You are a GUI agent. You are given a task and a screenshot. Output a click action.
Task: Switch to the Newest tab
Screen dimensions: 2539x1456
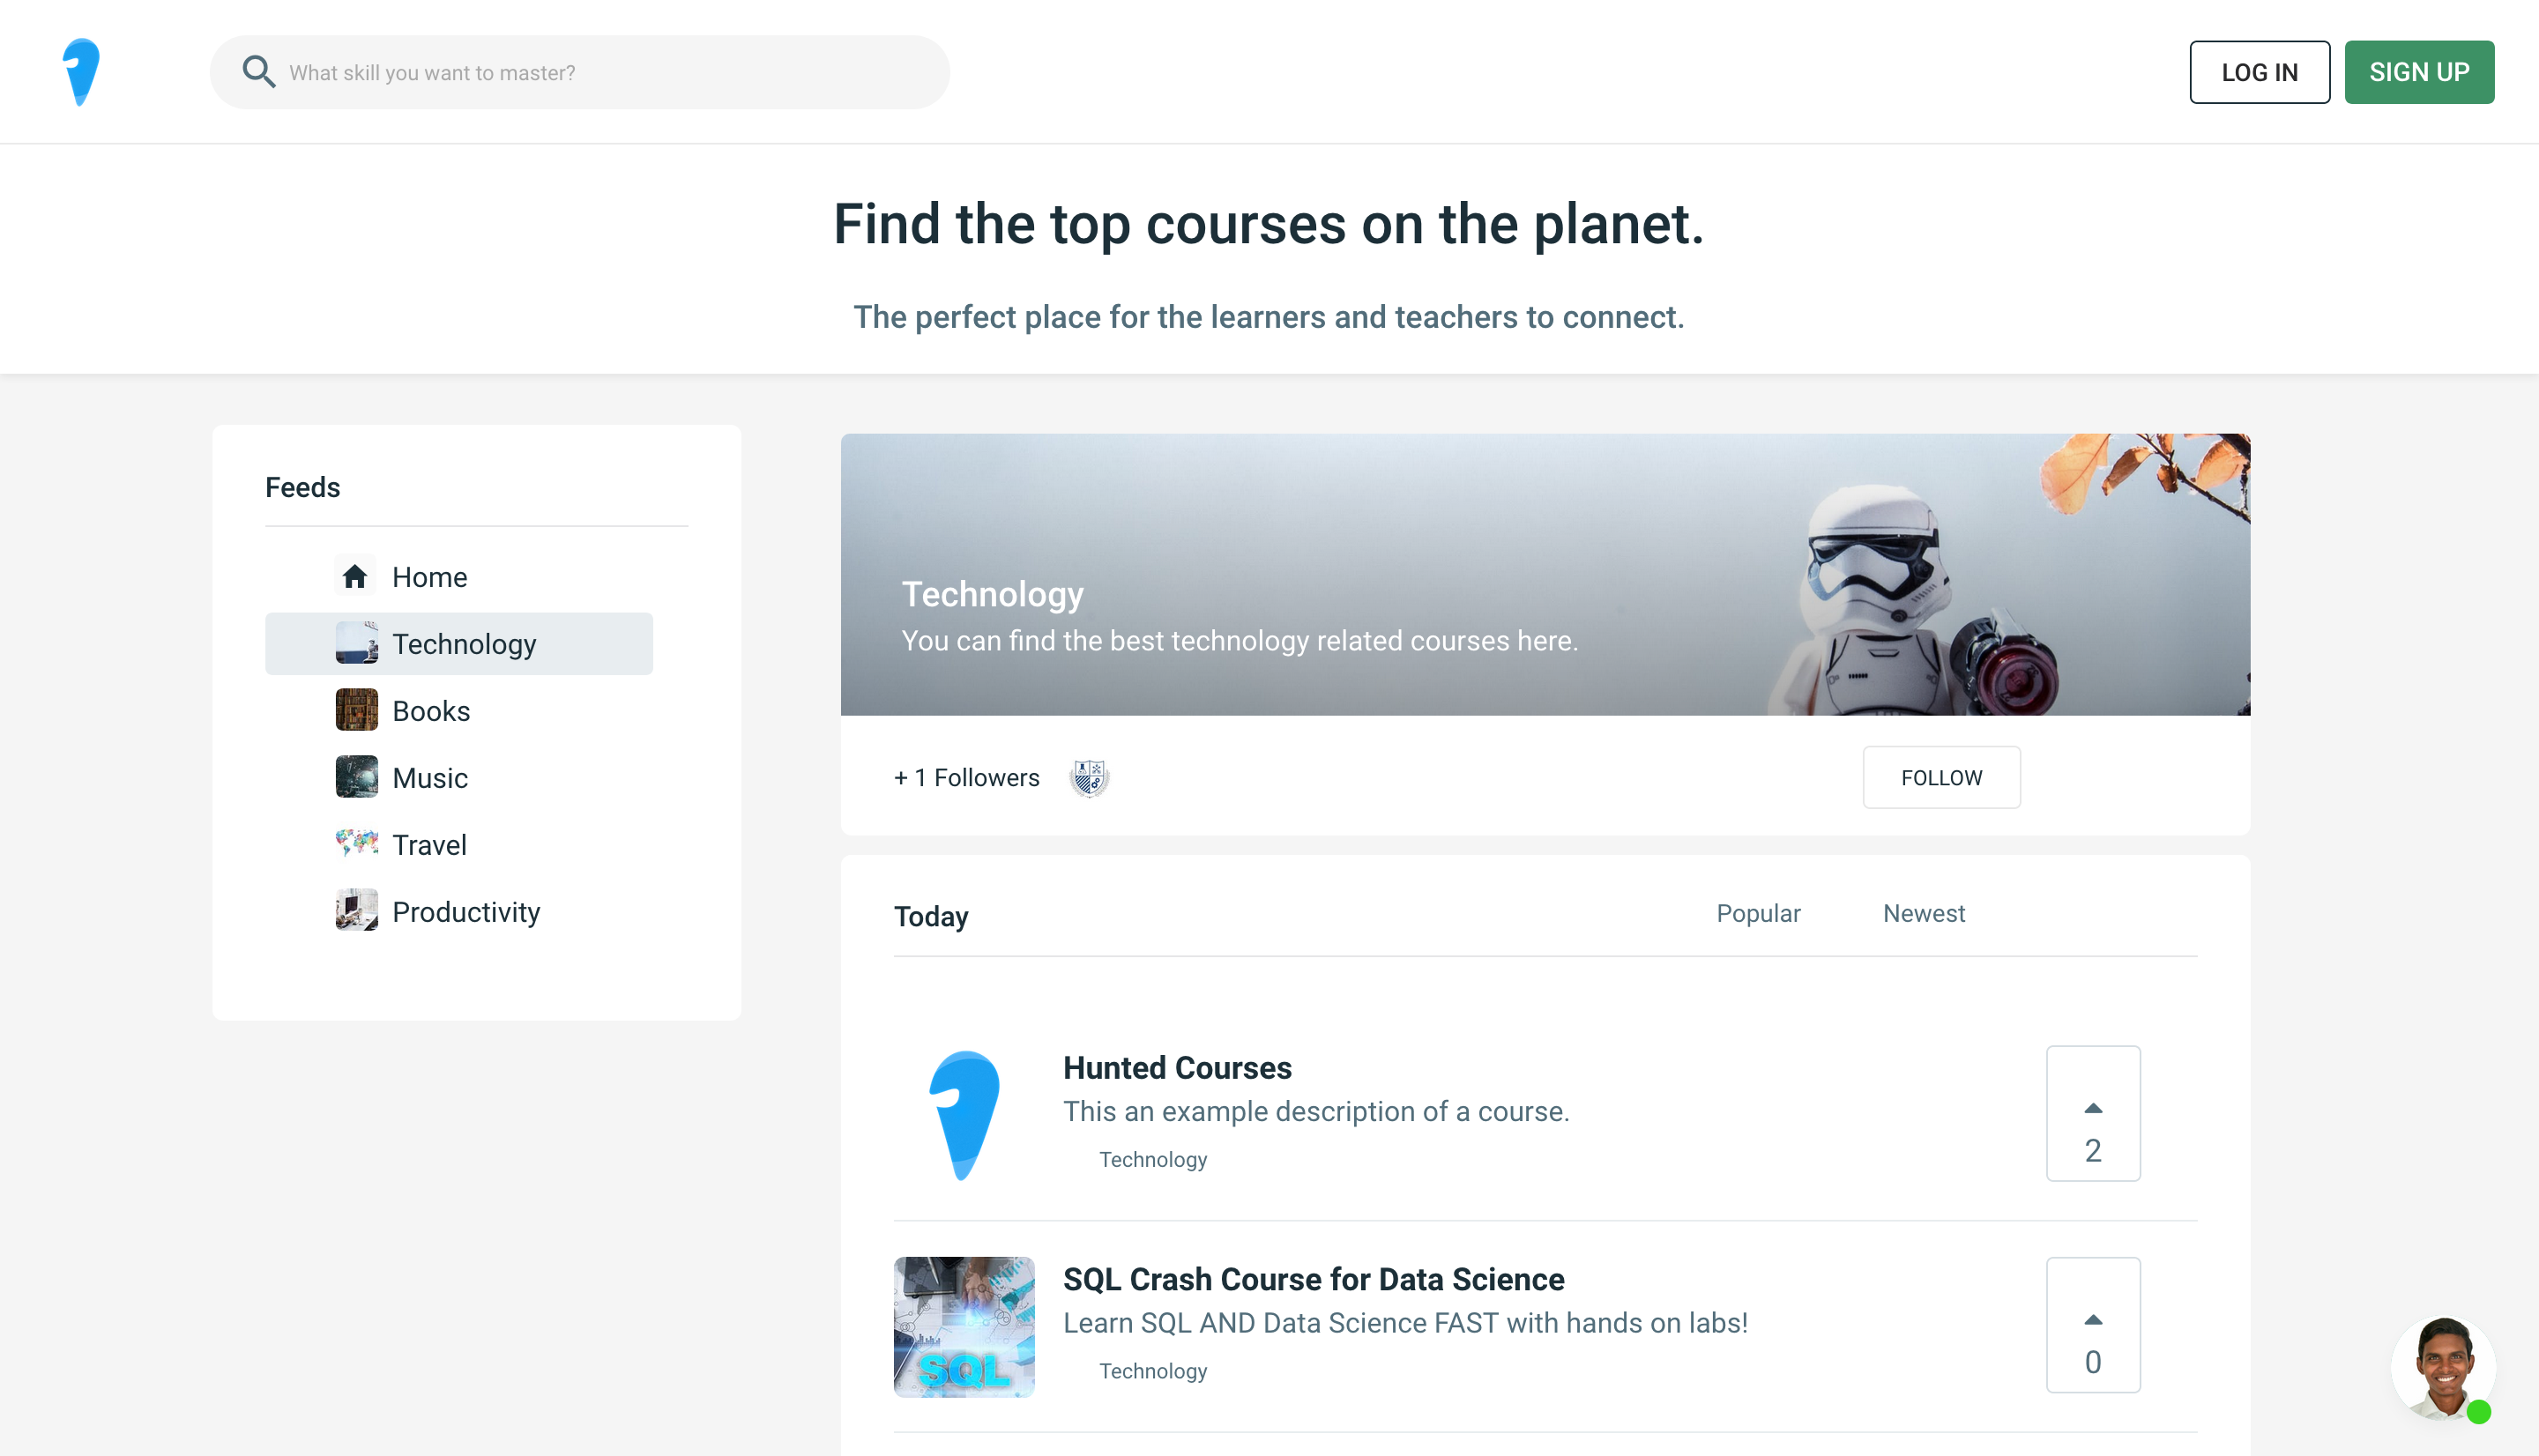pyautogui.click(x=1923, y=913)
